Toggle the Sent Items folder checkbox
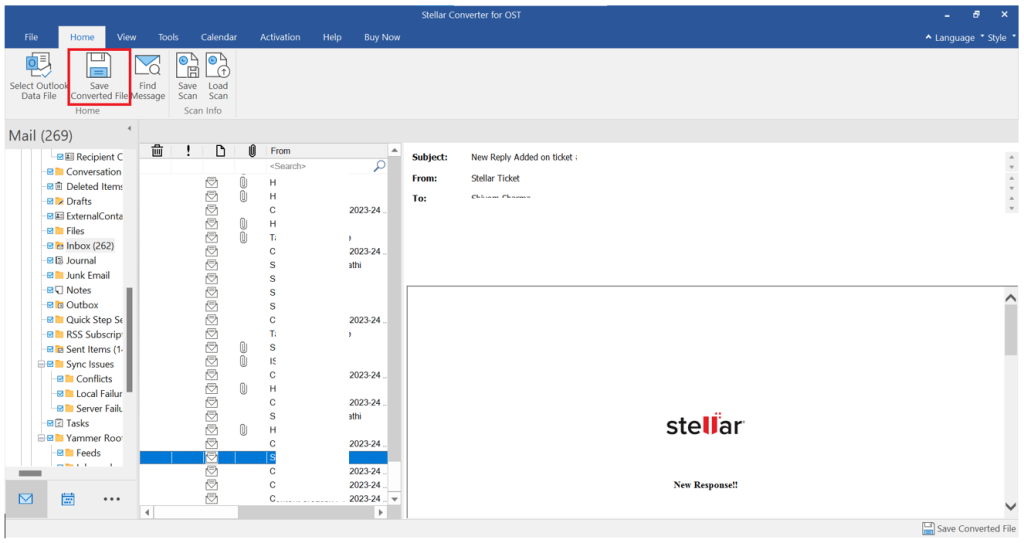1024x543 pixels. pos(50,349)
